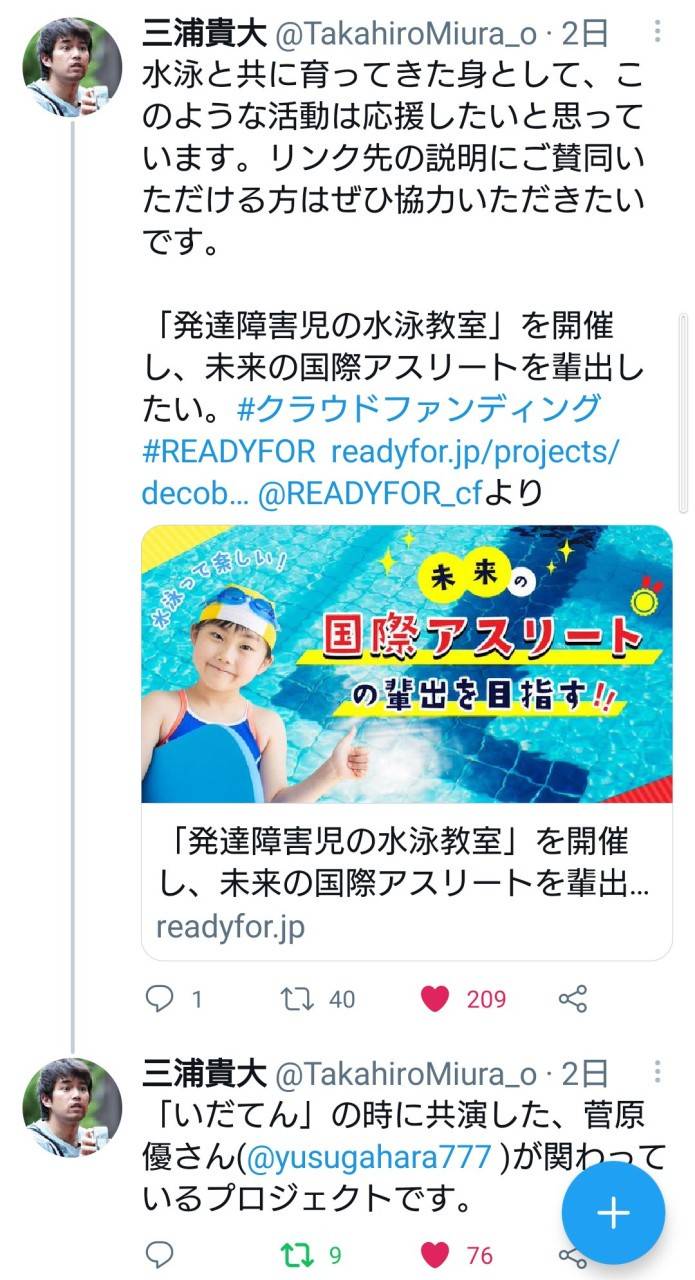695x1280 pixels.
Task: Unlike the first tweet with 209 likes
Action: [434, 998]
